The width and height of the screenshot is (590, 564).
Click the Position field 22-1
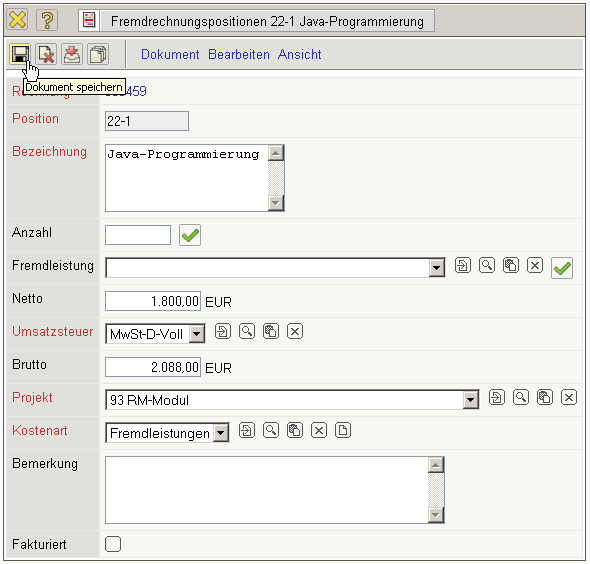click(x=147, y=121)
